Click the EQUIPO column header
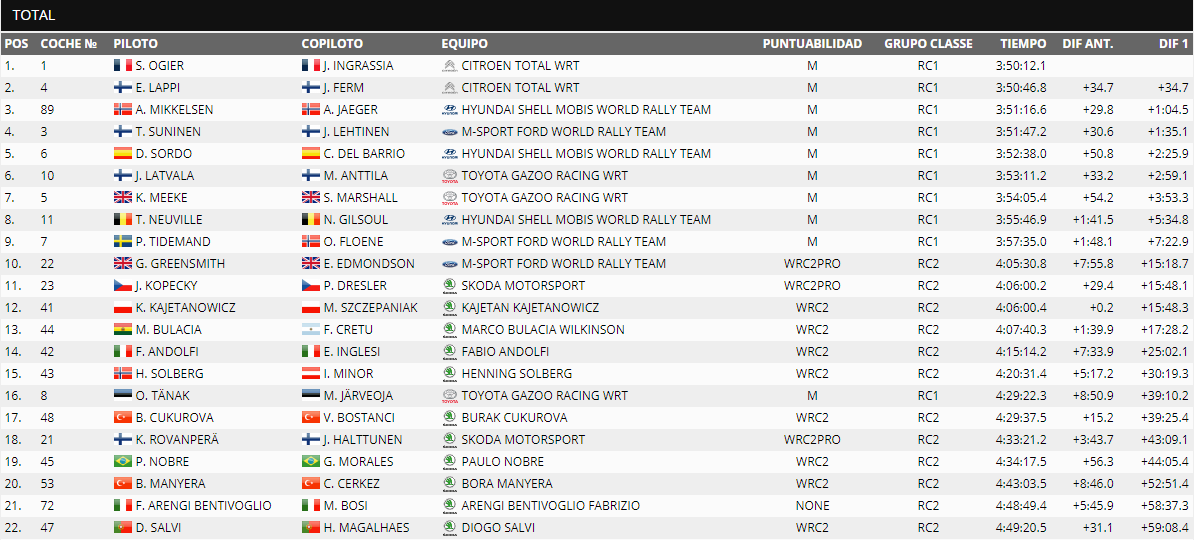Image resolution: width=1194 pixels, height=540 pixels. (x=465, y=44)
